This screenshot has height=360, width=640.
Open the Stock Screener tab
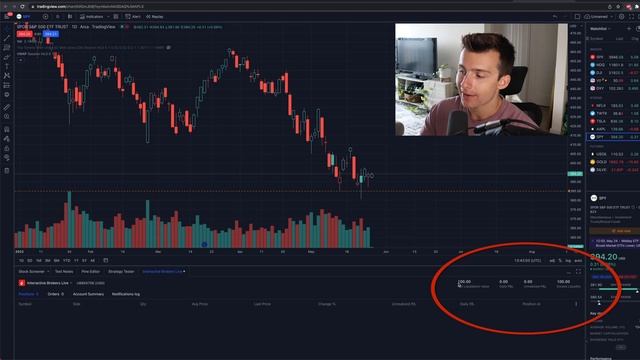pyautogui.click(x=31, y=271)
